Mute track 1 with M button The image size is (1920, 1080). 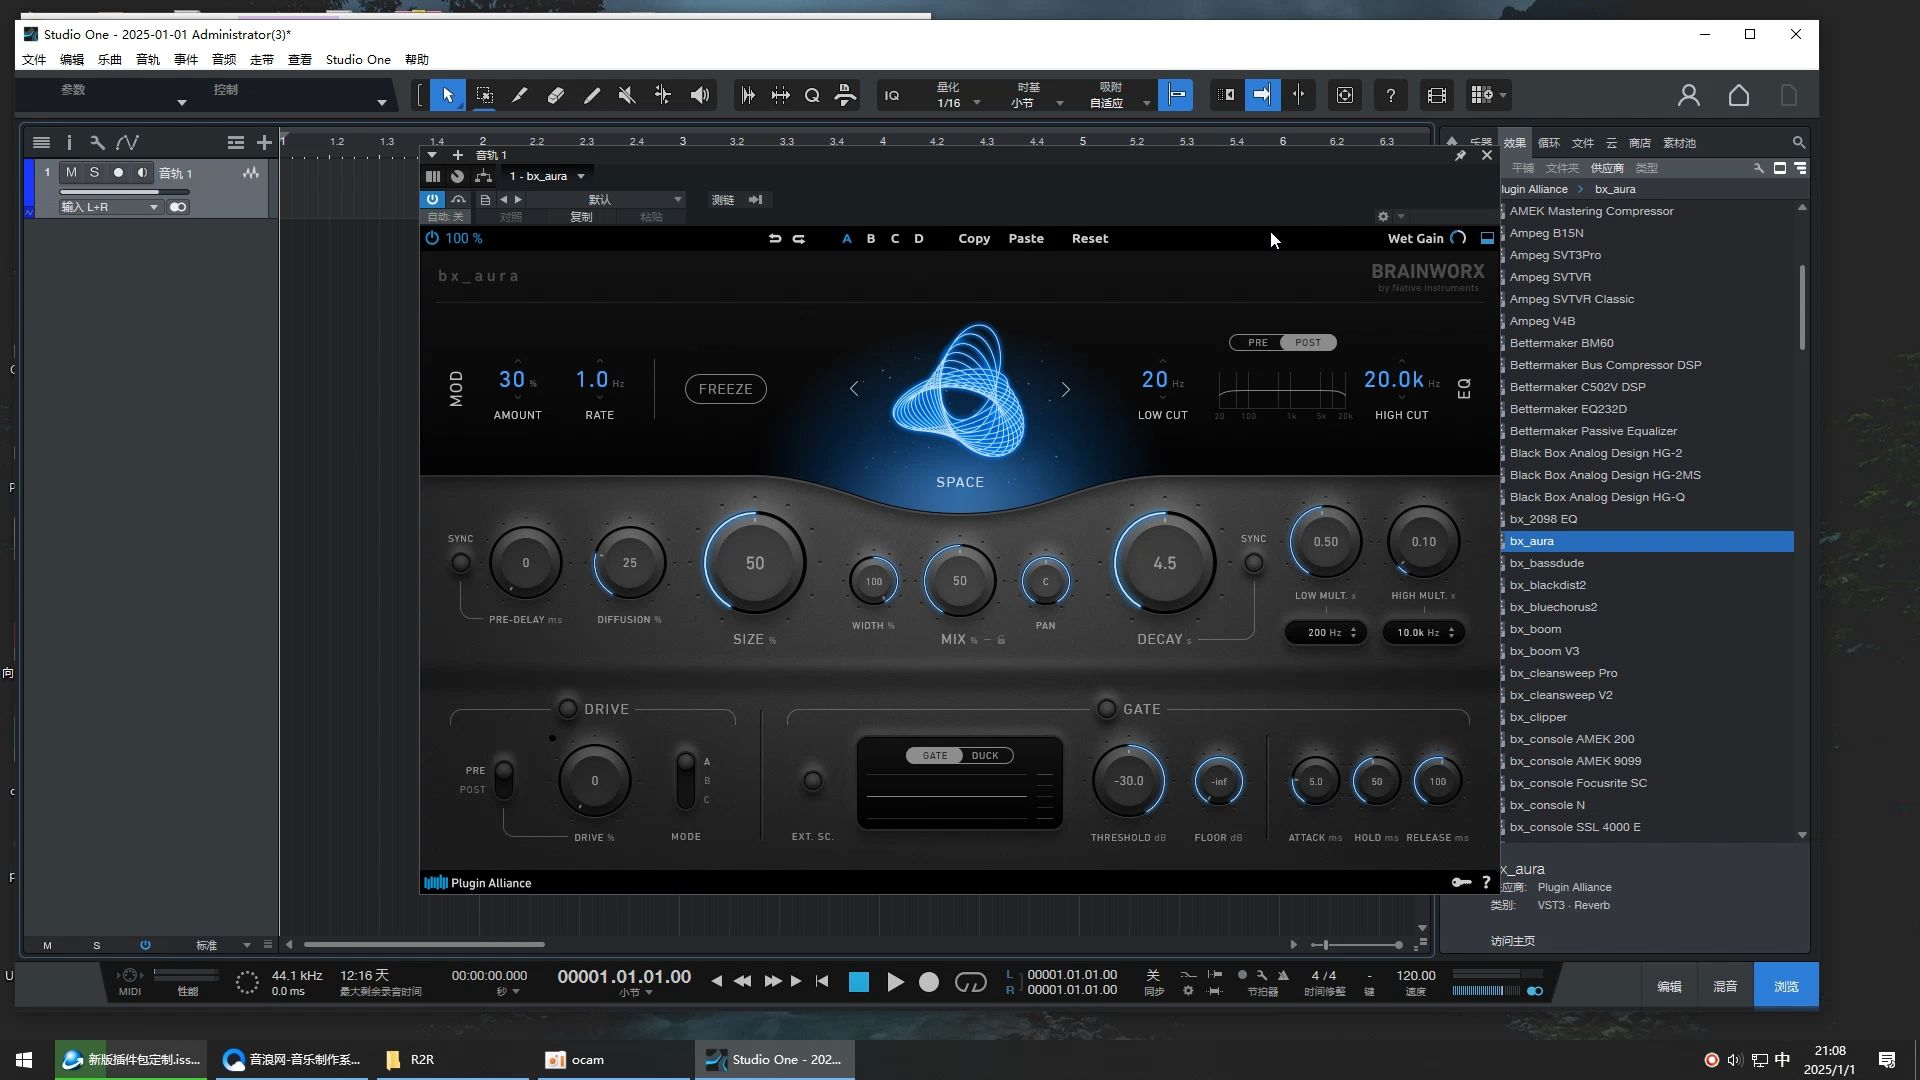pyautogui.click(x=71, y=173)
